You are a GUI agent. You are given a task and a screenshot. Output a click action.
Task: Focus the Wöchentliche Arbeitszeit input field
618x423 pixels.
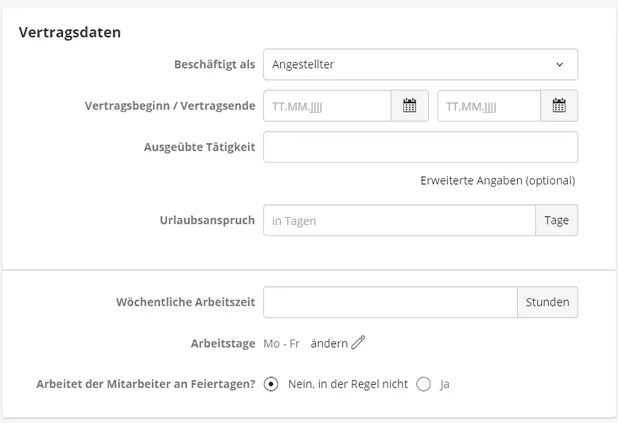coord(389,302)
